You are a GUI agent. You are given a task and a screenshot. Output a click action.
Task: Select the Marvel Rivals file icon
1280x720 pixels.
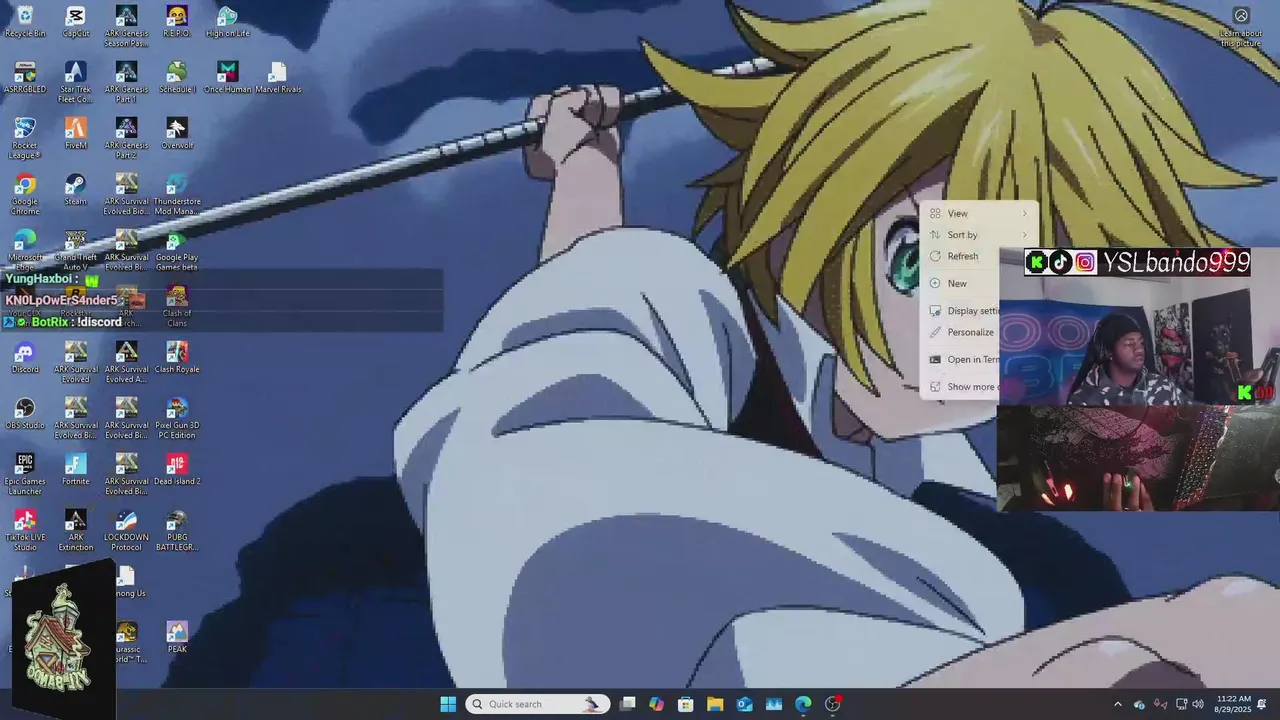(278, 78)
